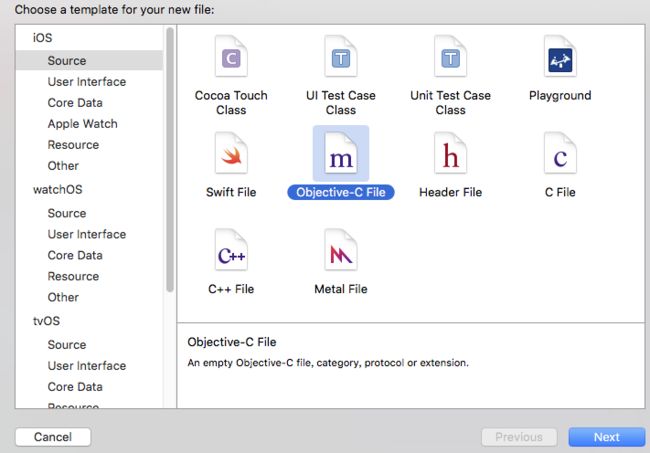Select the C++ File template icon

coord(231,250)
